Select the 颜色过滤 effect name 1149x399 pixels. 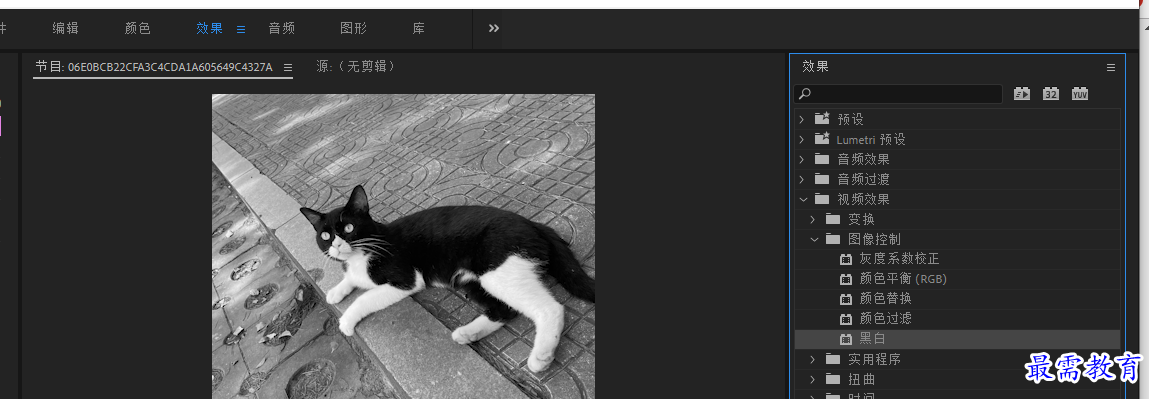885,319
